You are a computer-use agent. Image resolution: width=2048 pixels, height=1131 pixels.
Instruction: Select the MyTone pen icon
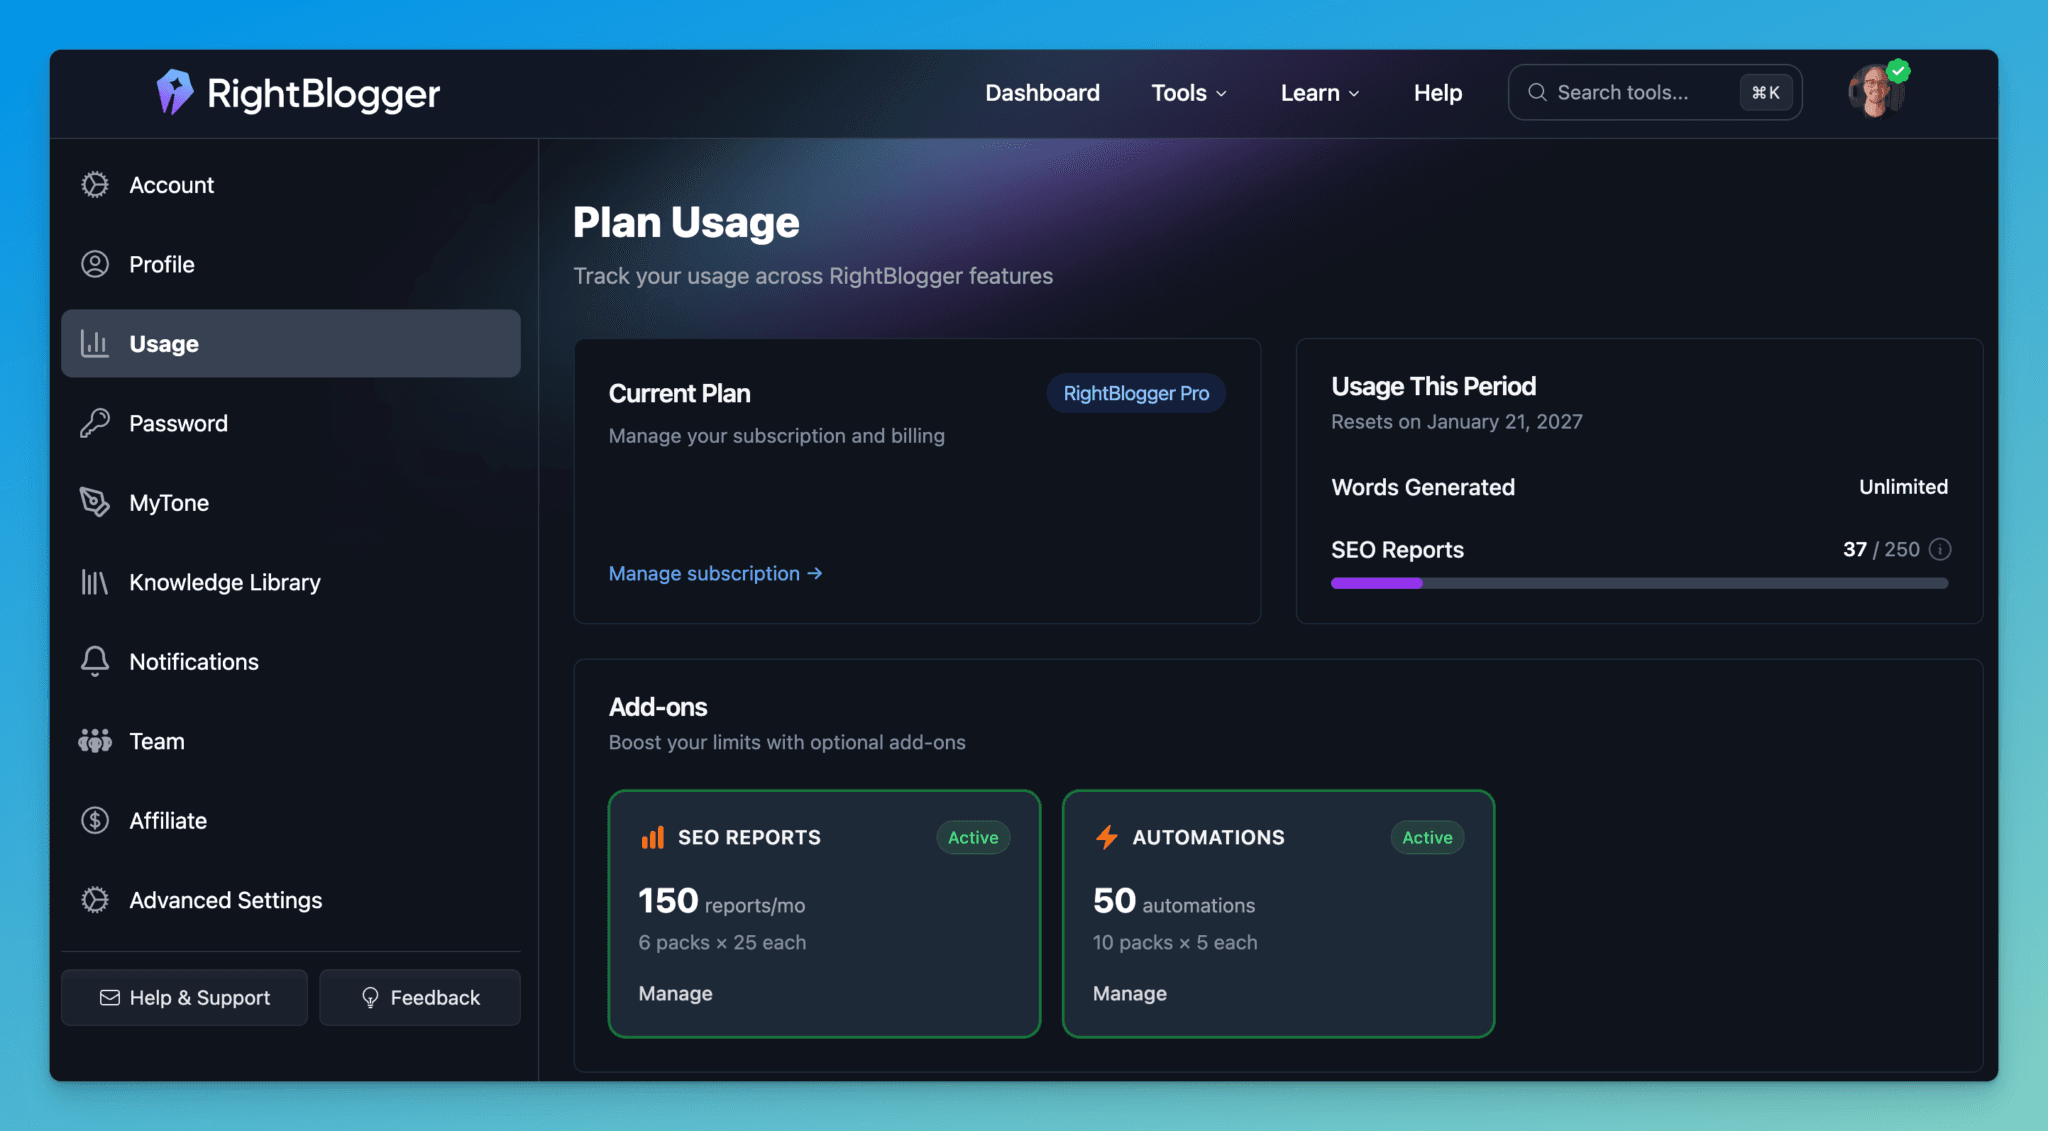coord(95,502)
